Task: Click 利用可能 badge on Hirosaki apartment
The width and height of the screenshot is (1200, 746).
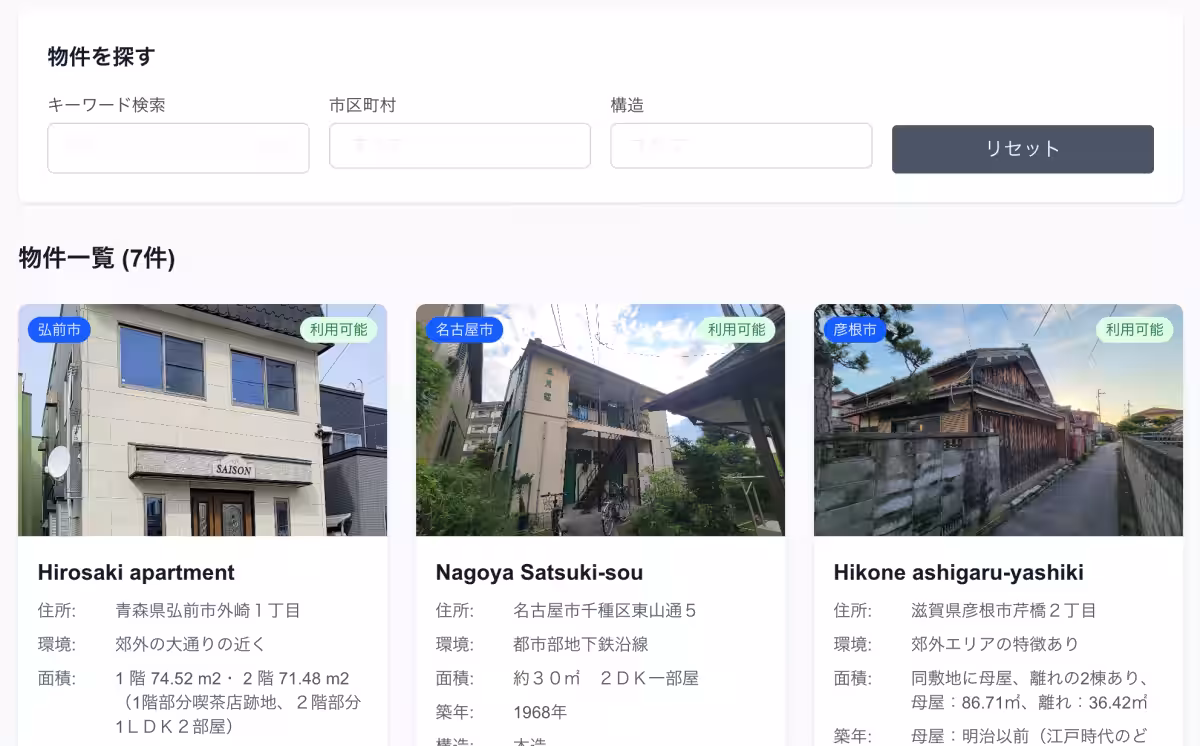Action: pyautogui.click(x=338, y=329)
